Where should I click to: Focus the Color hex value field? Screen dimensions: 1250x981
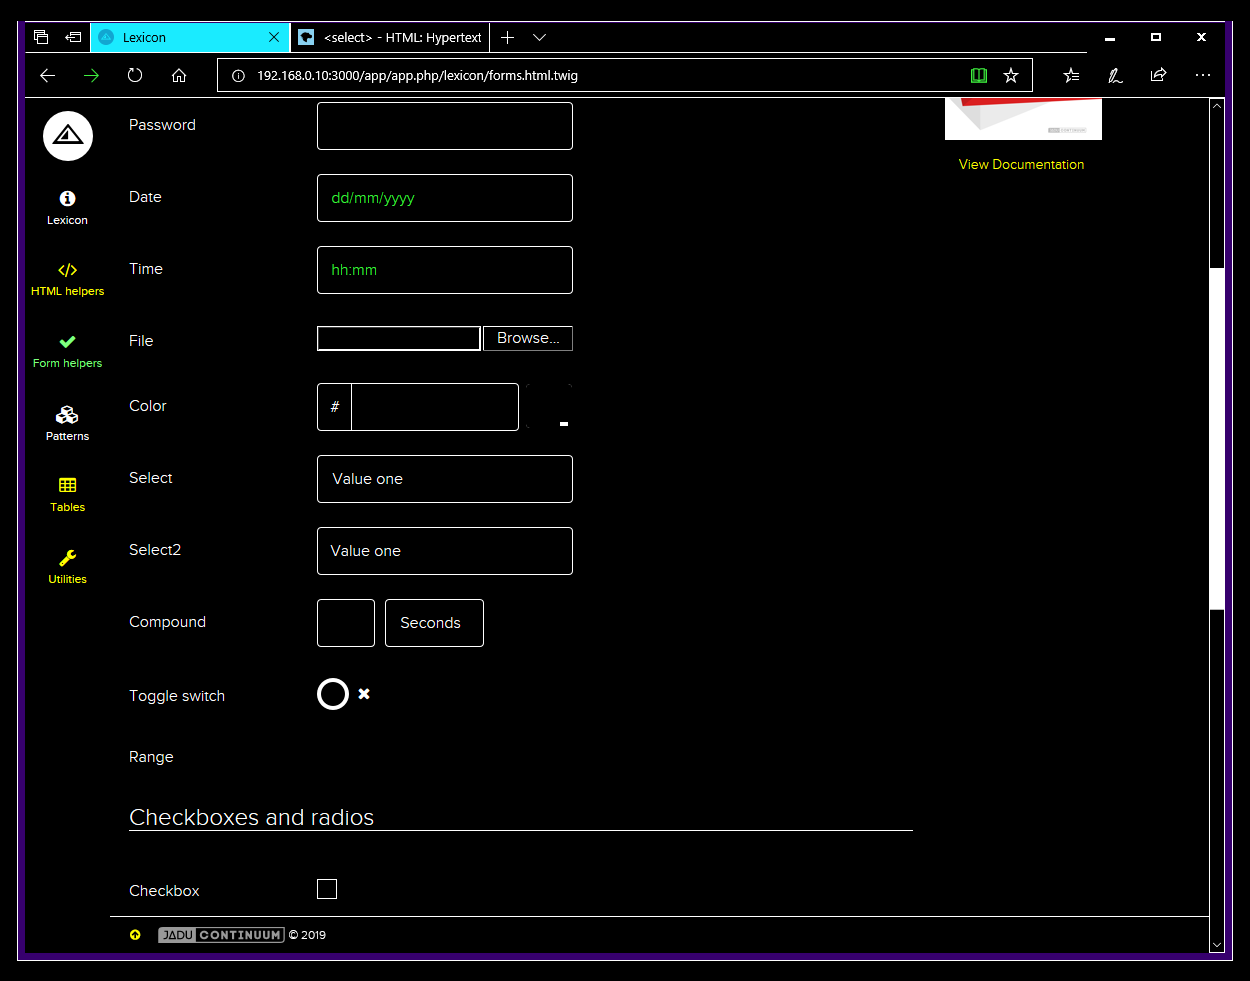435,407
